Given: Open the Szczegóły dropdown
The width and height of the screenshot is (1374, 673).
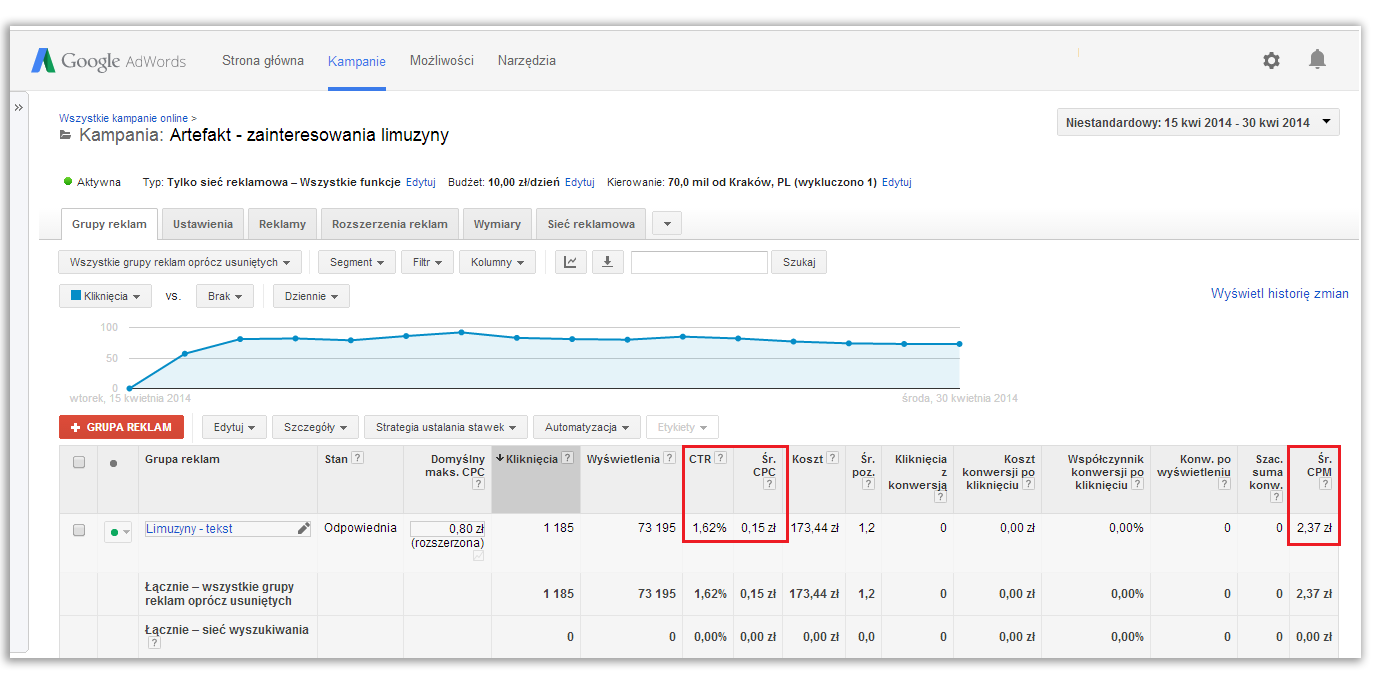Looking at the screenshot, I should [315, 427].
